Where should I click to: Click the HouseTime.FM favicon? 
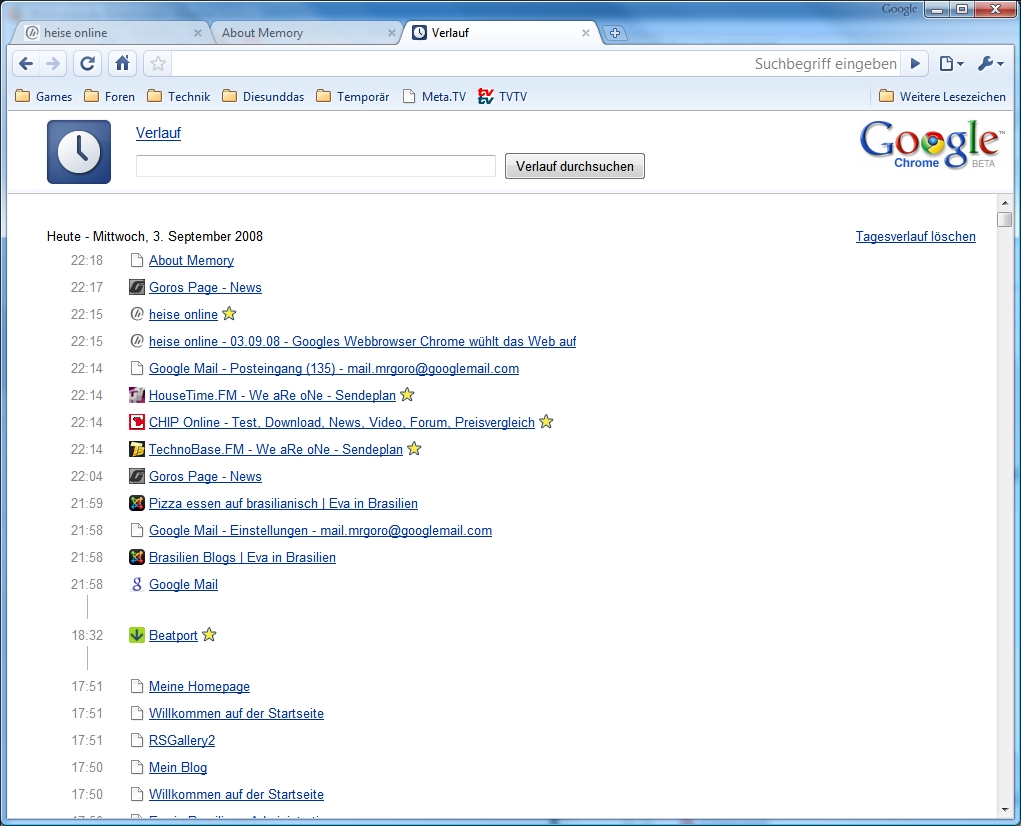point(137,395)
